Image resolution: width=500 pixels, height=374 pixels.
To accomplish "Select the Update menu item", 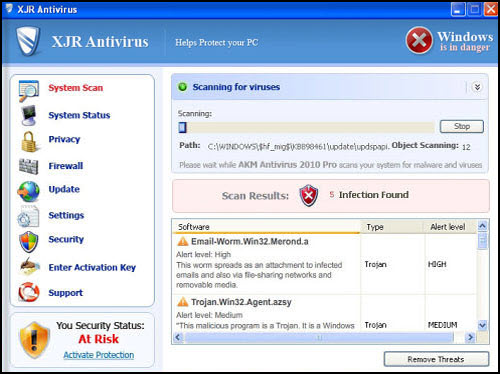I will pyautogui.click(x=64, y=189).
